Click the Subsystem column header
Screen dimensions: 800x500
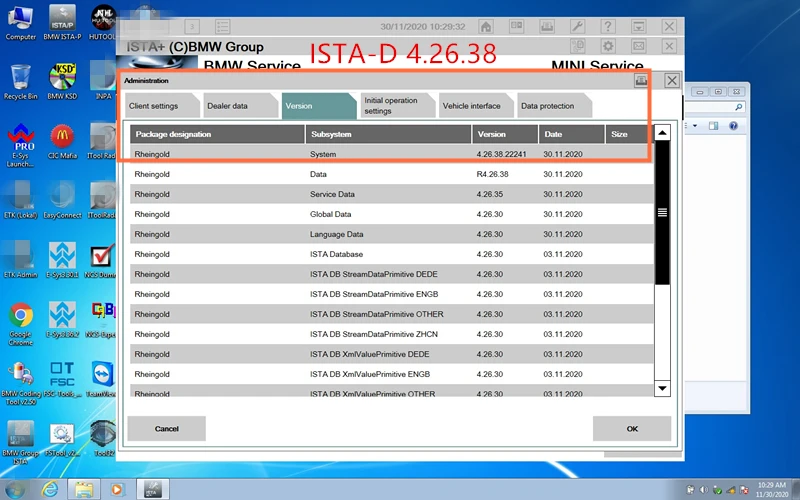(x=389, y=134)
